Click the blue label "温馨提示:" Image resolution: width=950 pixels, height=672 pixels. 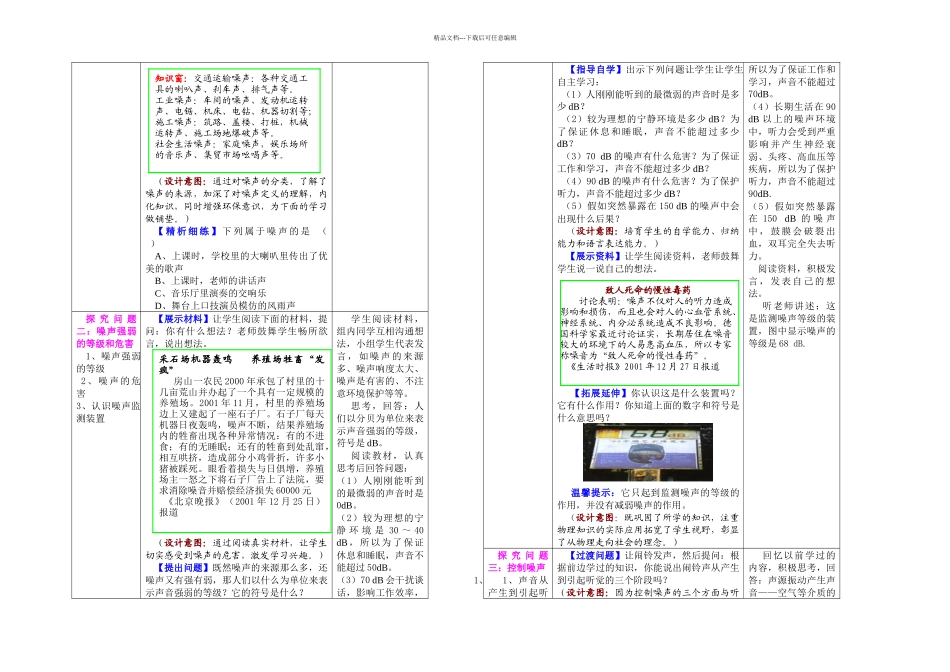click(593, 493)
